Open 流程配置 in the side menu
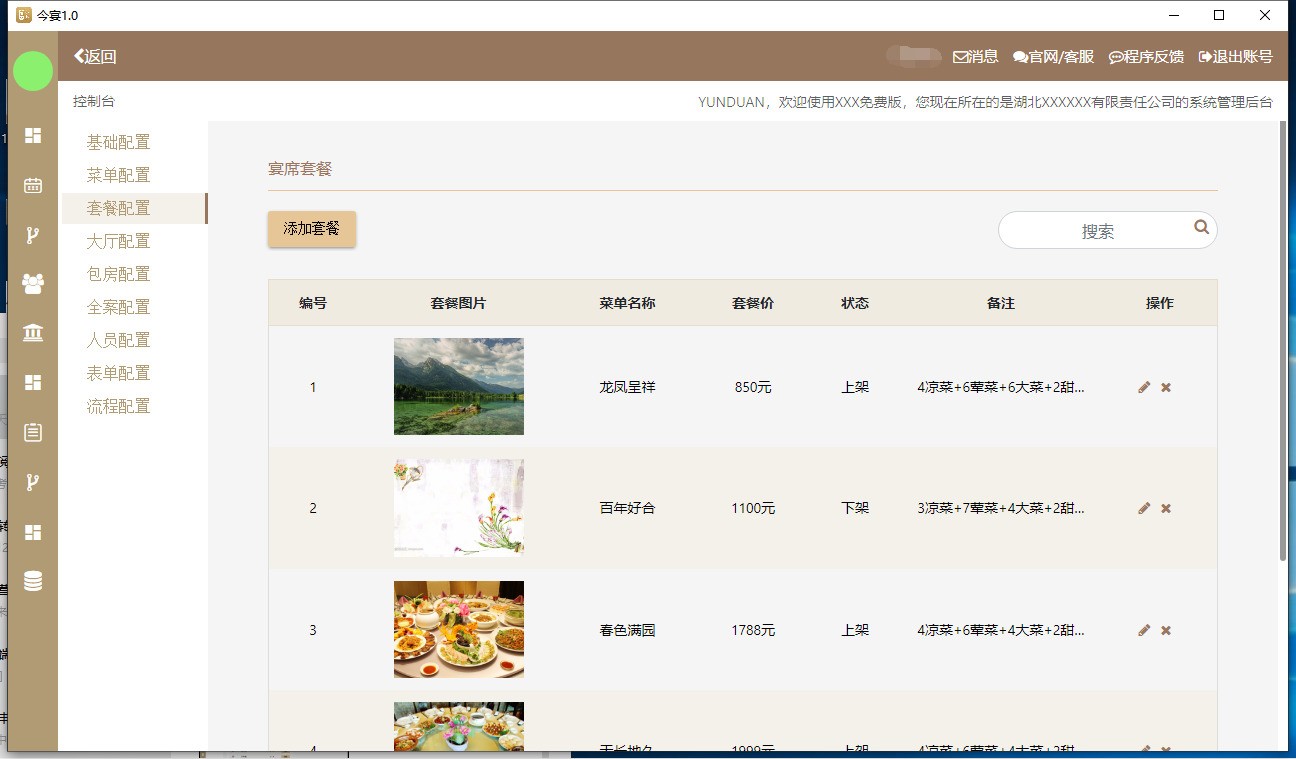 119,406
